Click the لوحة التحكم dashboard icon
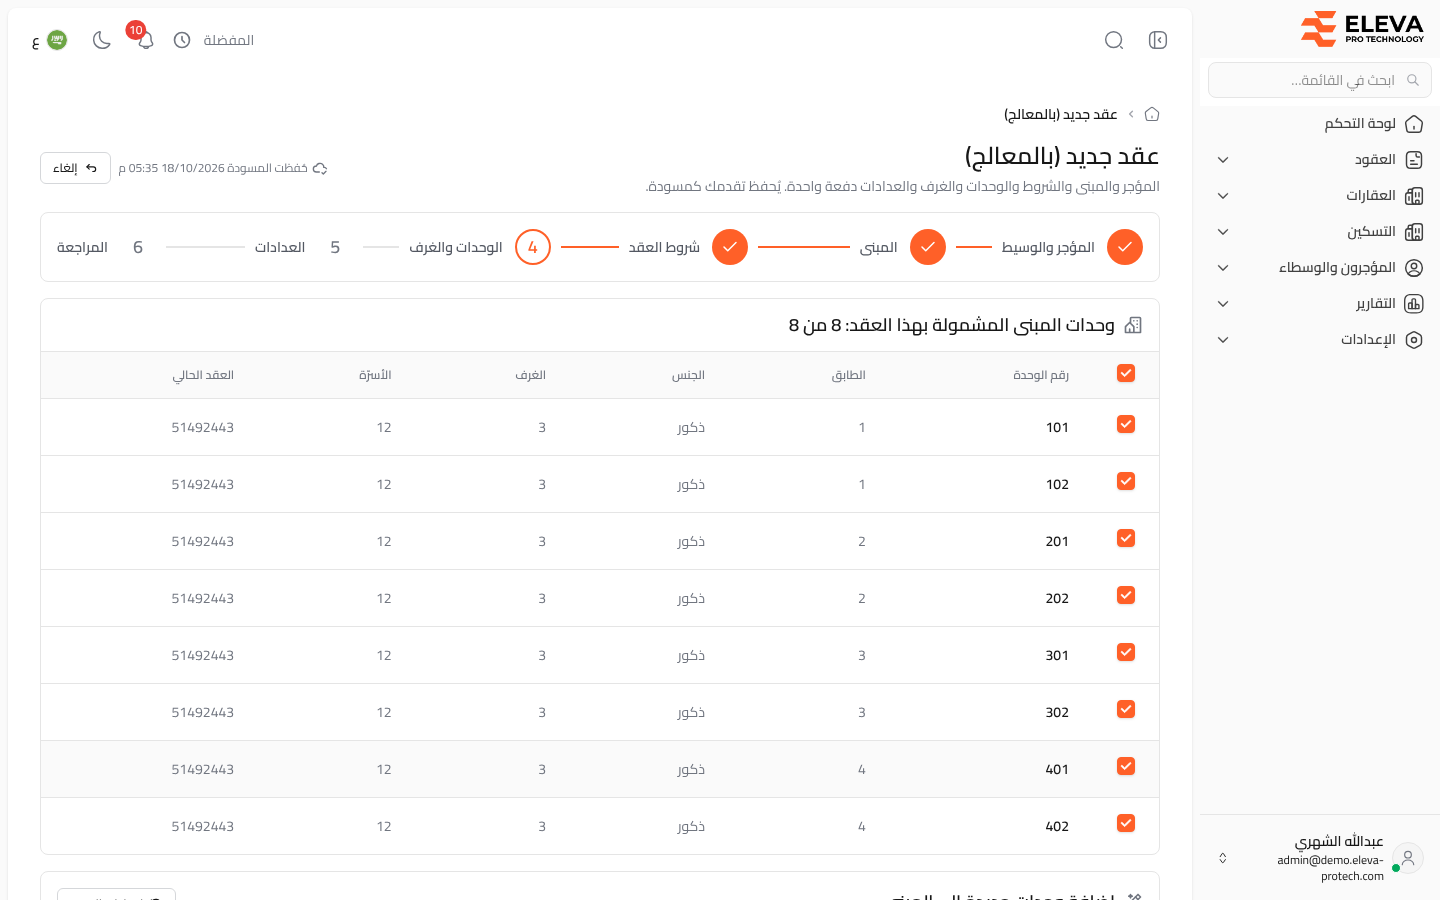This screenshot has height=900, width=1440. (1414, 124)
